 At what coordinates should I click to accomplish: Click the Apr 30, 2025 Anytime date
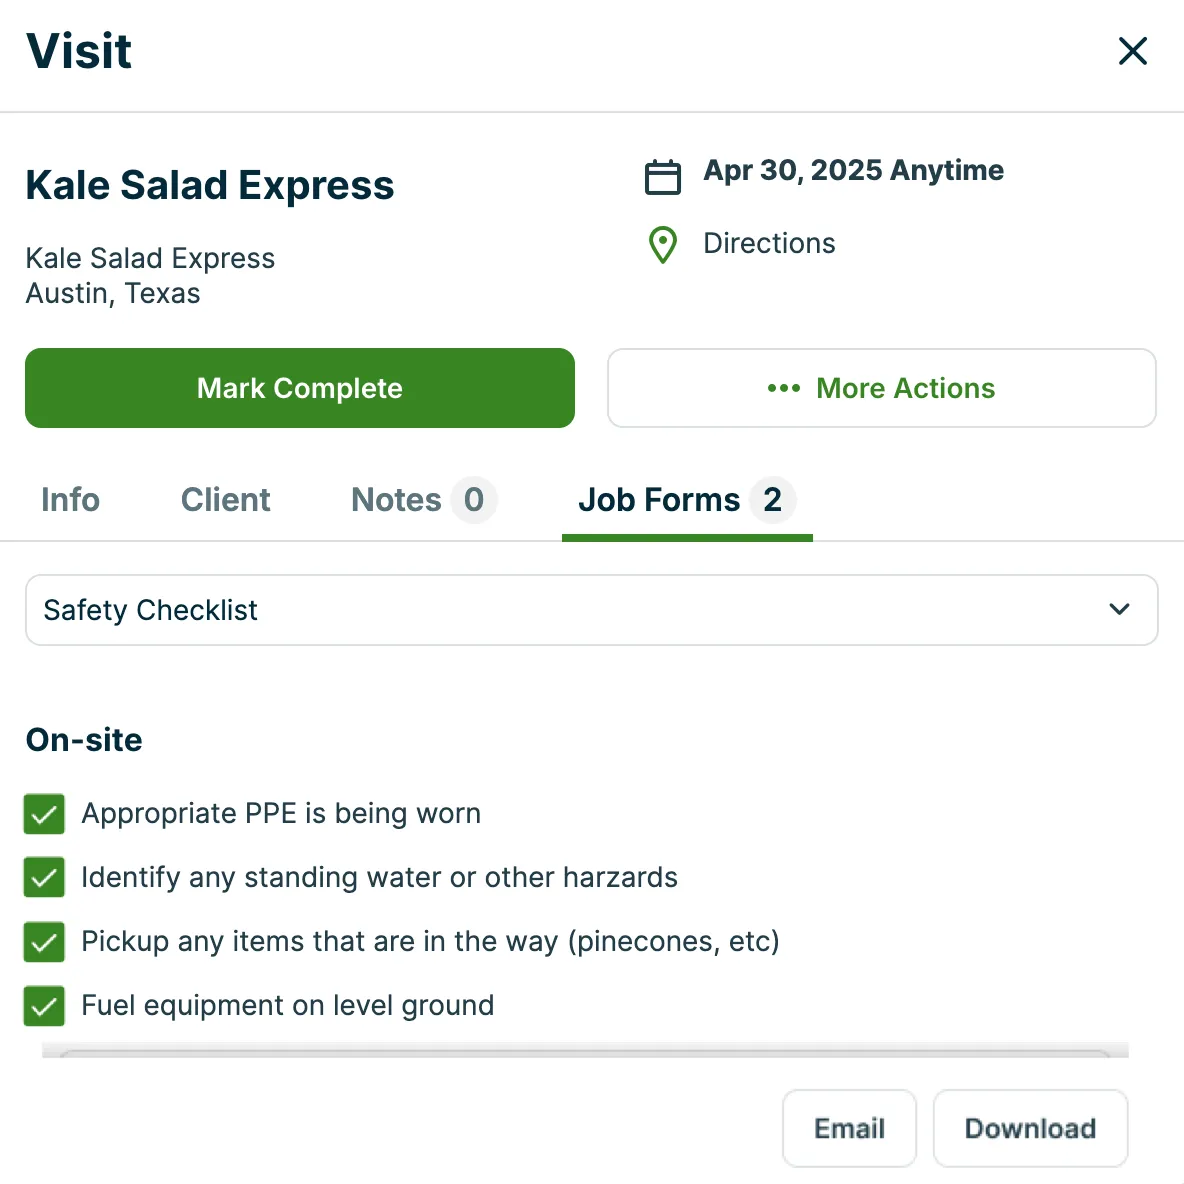coord(853,171)
